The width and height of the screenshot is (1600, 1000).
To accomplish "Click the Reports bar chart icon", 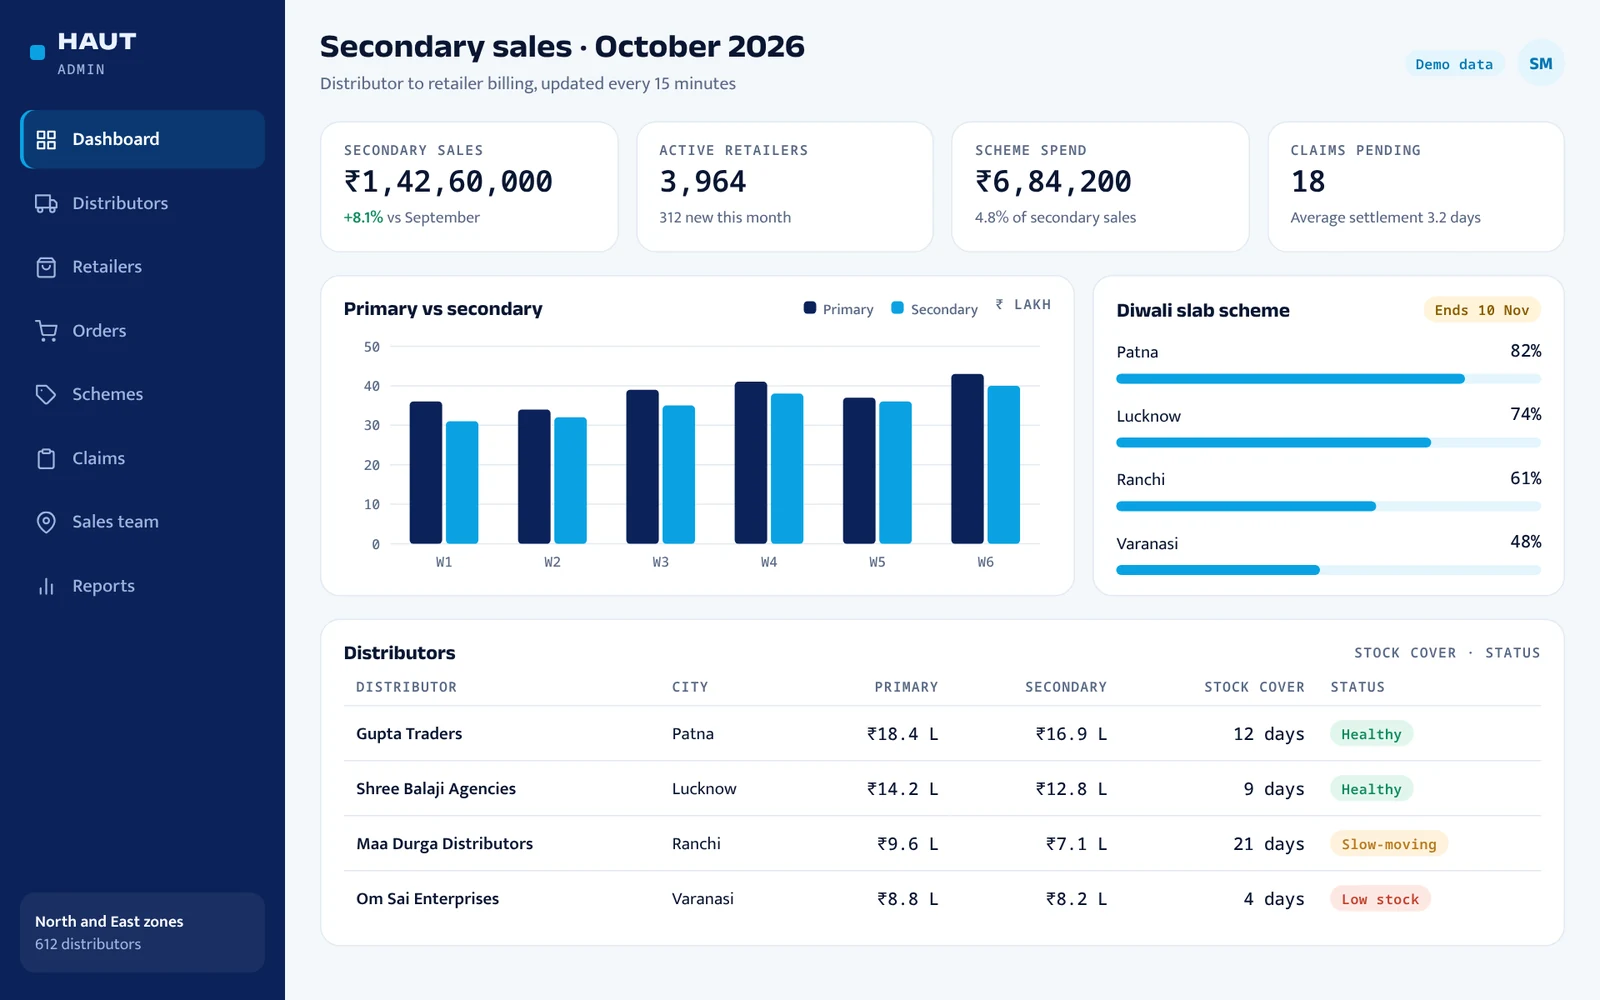I will pos(46,586).
